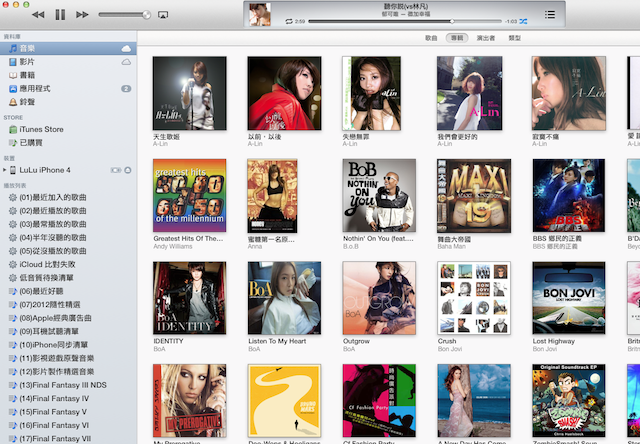This screenshot has height=444, width=640.
Task: Click the battery icon beside LuLu iPhone 4
Action: click(x=116, y=170)
